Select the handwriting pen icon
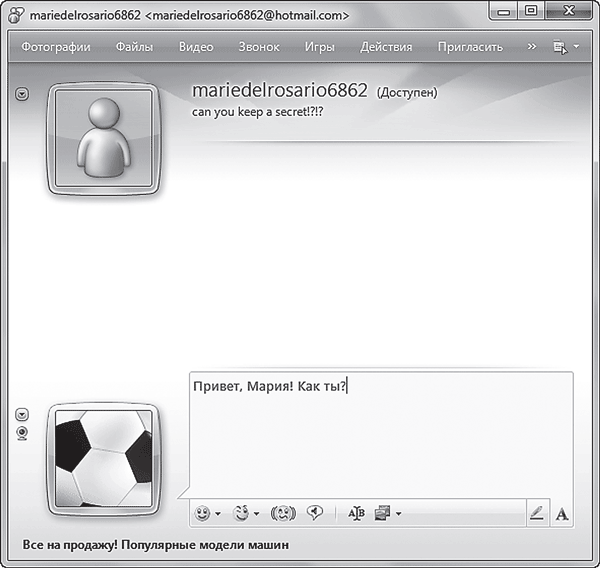 click(537, 513)
